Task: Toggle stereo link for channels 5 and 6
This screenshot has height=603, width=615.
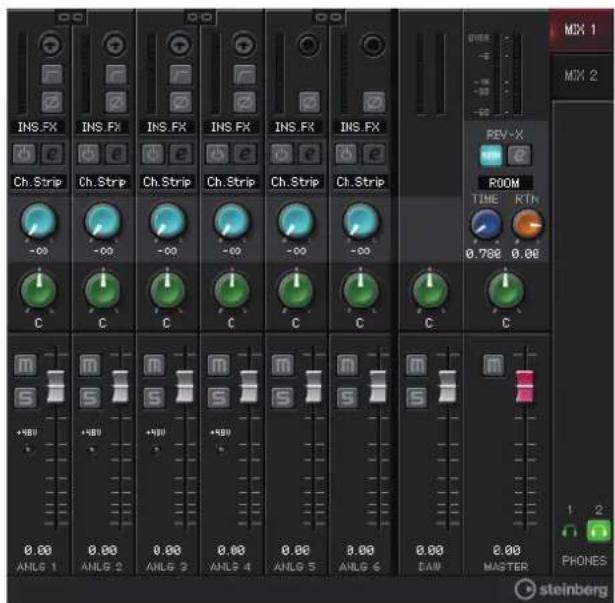Action: click(329, 17)
